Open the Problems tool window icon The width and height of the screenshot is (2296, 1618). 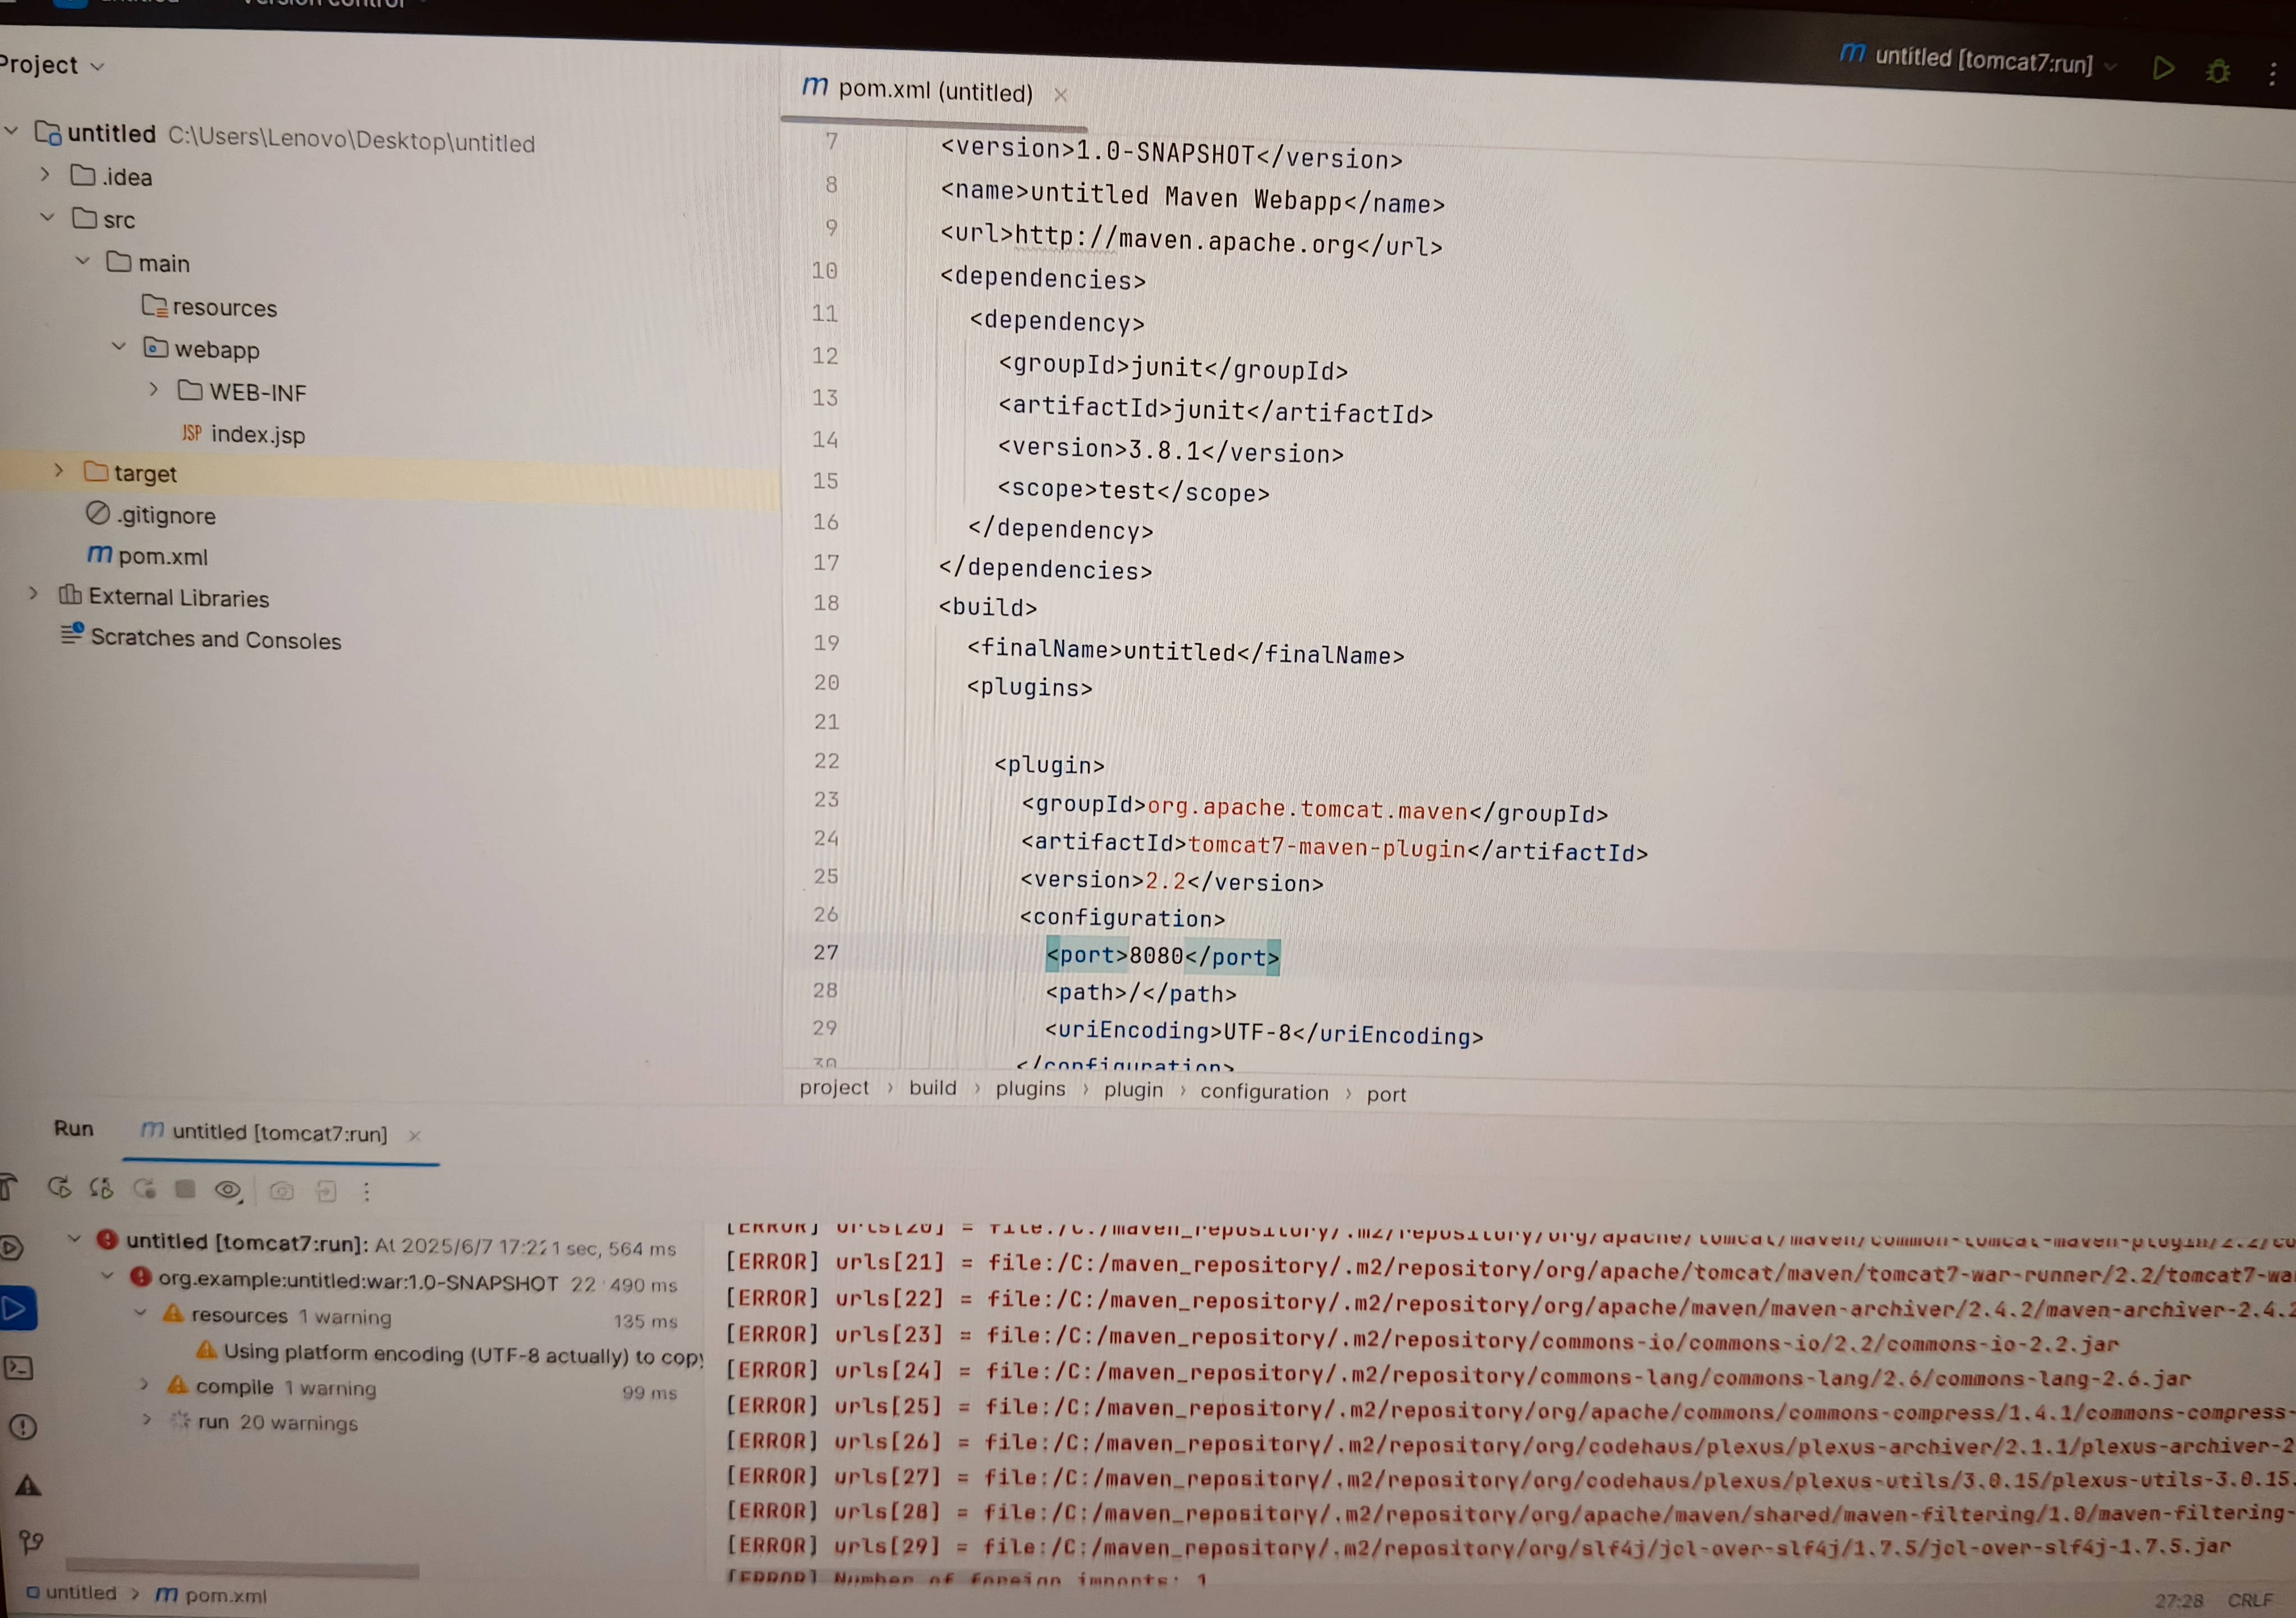click(x=22, y=1427)
